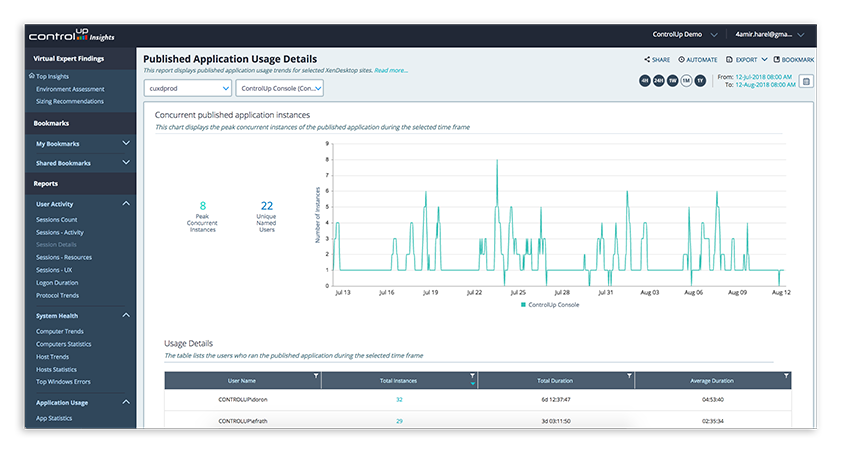Open Sizing Recommendations
The height and width of the screenshot is (451, 845).
(70, 101)
